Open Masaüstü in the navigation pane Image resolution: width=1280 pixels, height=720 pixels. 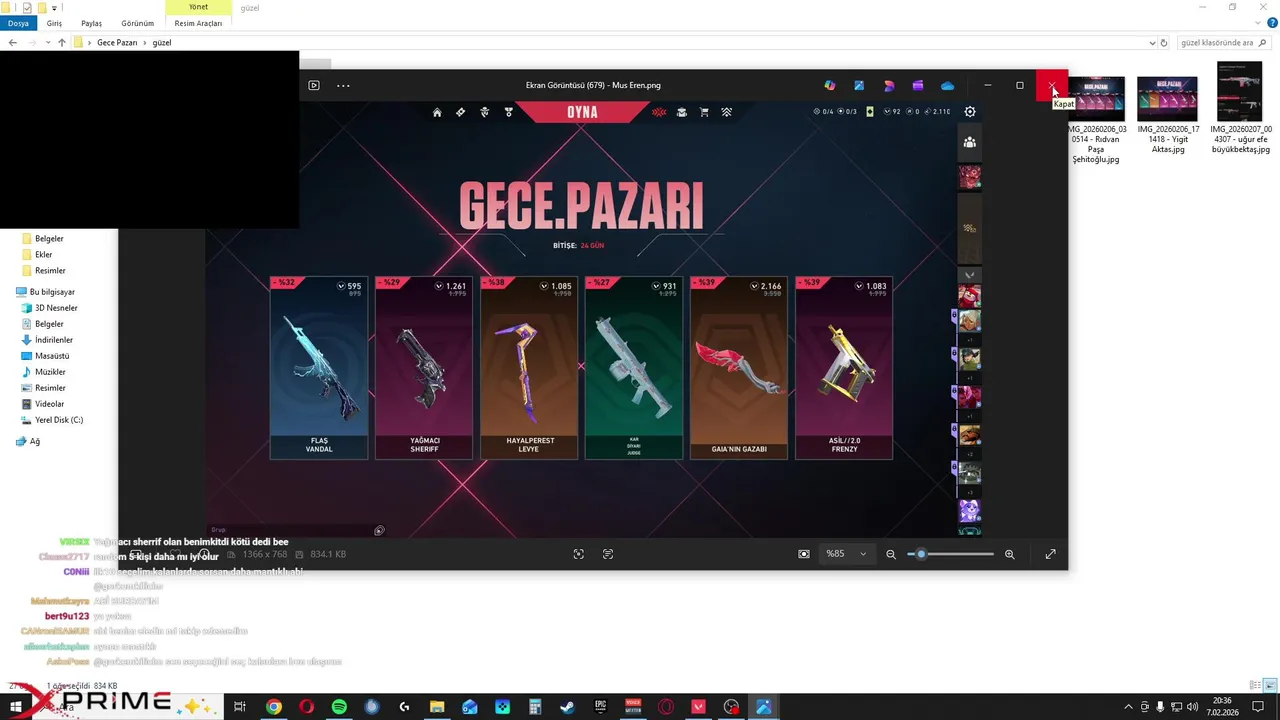tap(52, 356)
